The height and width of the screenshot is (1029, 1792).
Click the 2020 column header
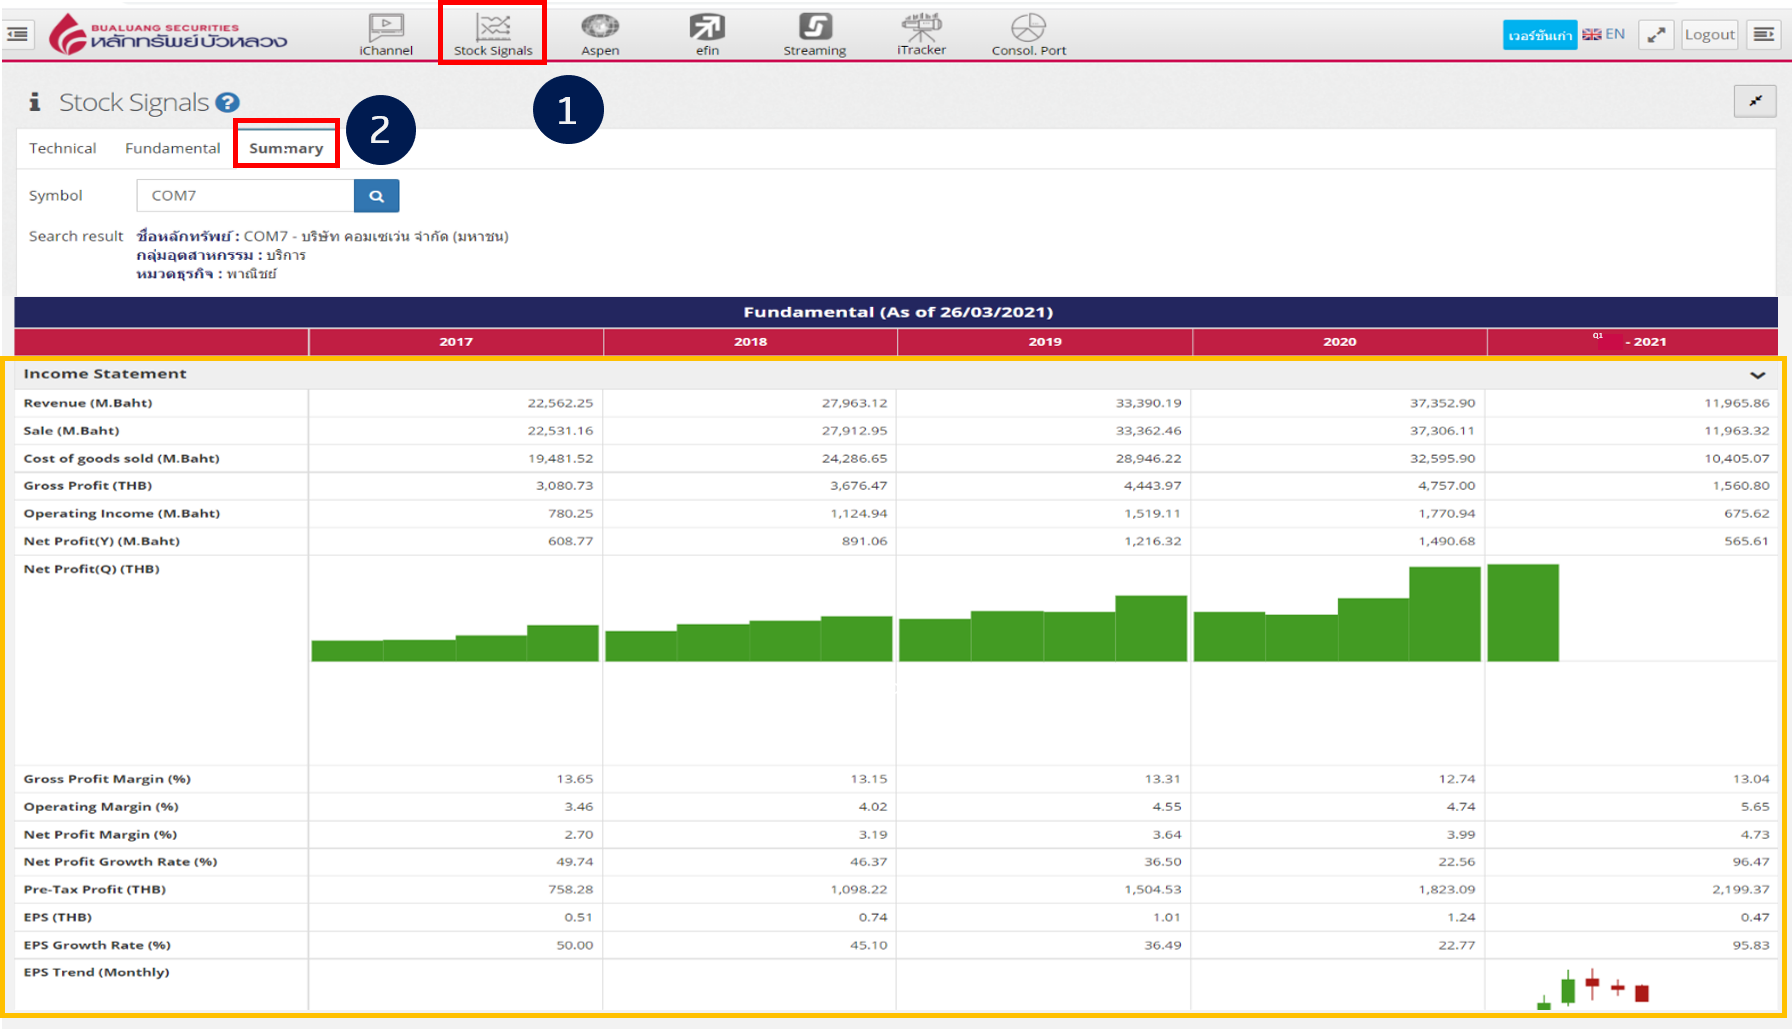1339,342
